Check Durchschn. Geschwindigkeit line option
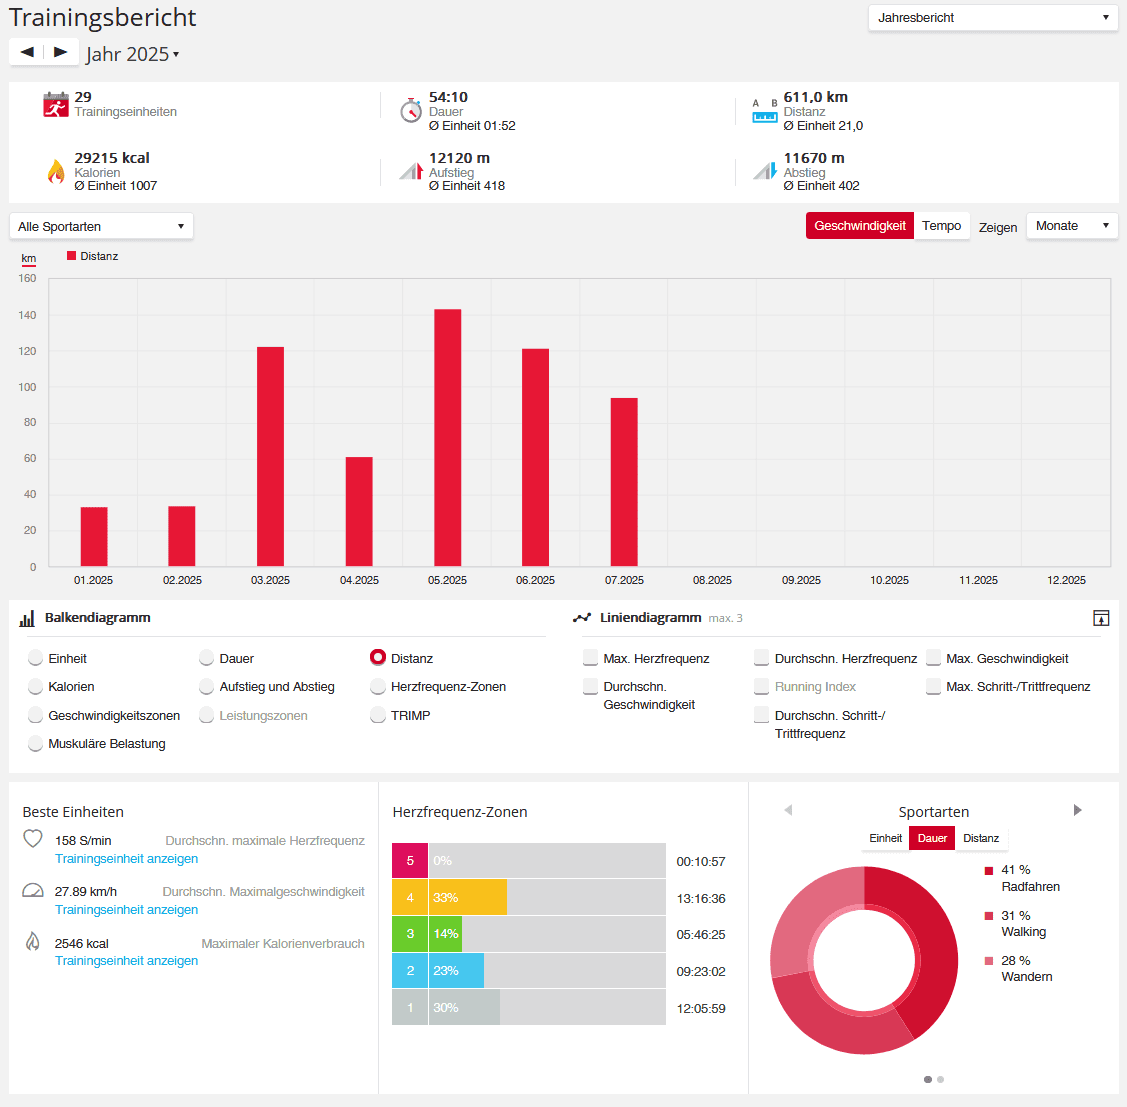The height and width of the screenshot is (1107, 1127). tap(590, 686)
